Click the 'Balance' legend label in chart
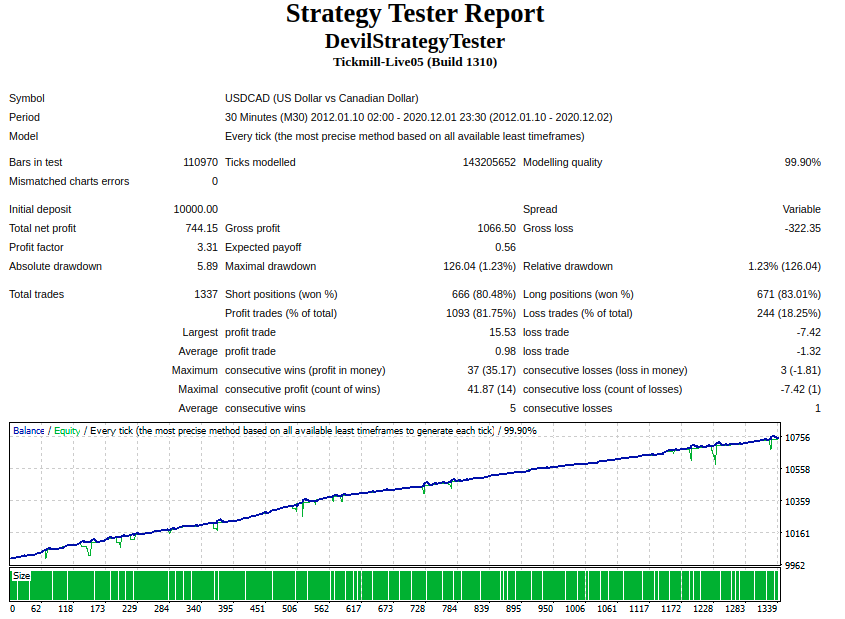Image resolution: width=845 pixels, height=619 pixels. coord(29,430)
